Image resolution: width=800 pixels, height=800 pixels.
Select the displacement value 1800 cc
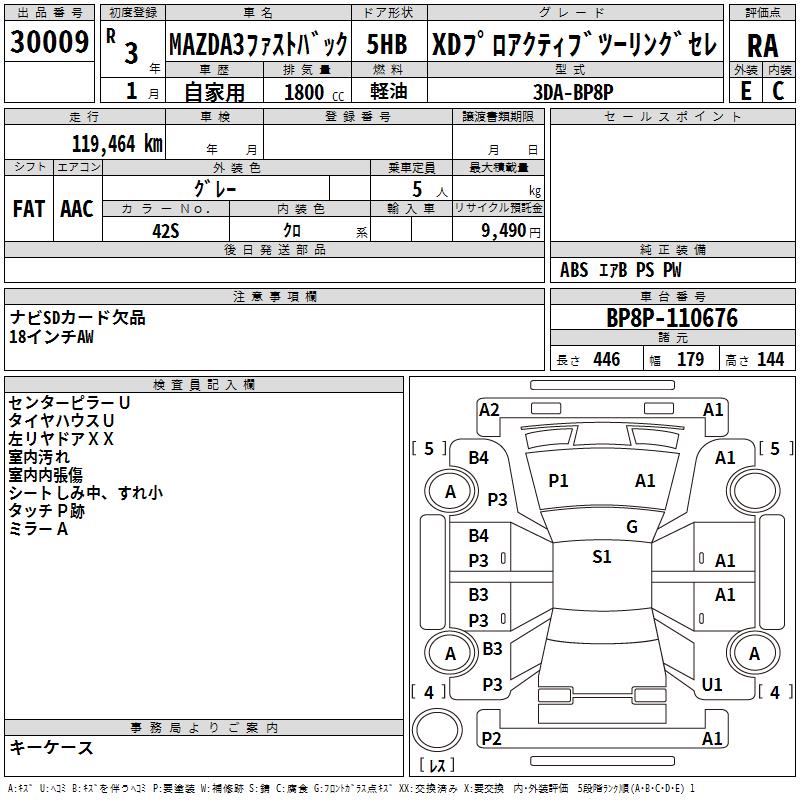(314, 92)
